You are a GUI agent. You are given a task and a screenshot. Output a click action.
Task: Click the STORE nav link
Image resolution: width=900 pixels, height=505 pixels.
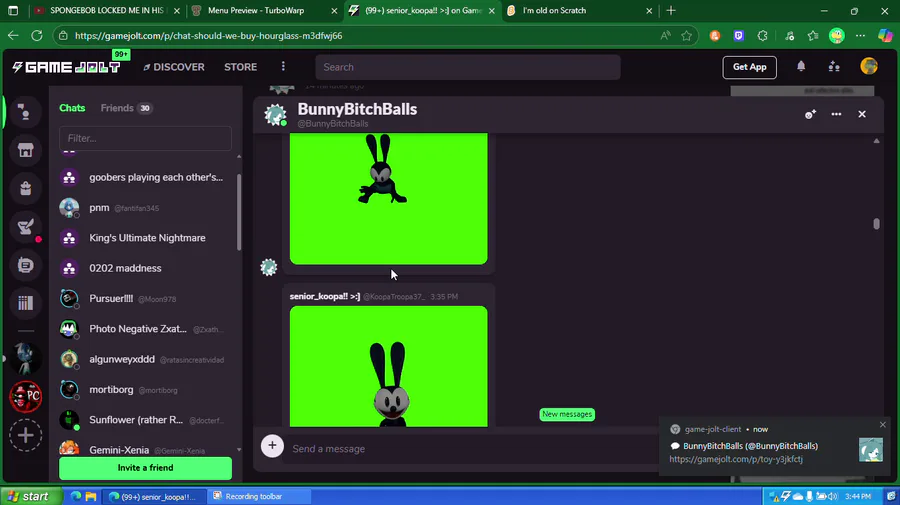pos(240,67)
